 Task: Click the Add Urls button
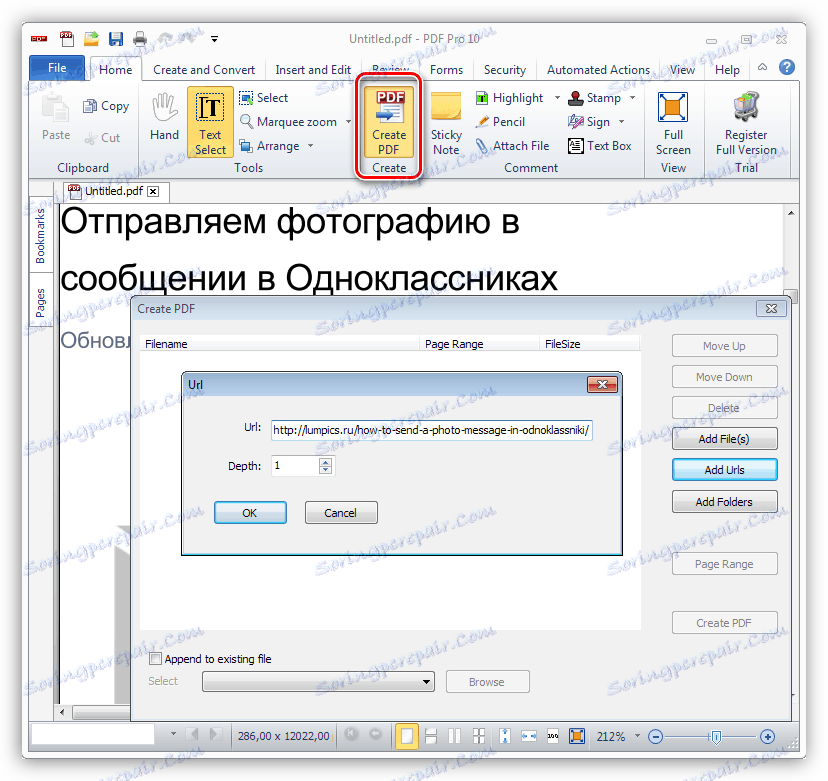click(x=724, y=470)
